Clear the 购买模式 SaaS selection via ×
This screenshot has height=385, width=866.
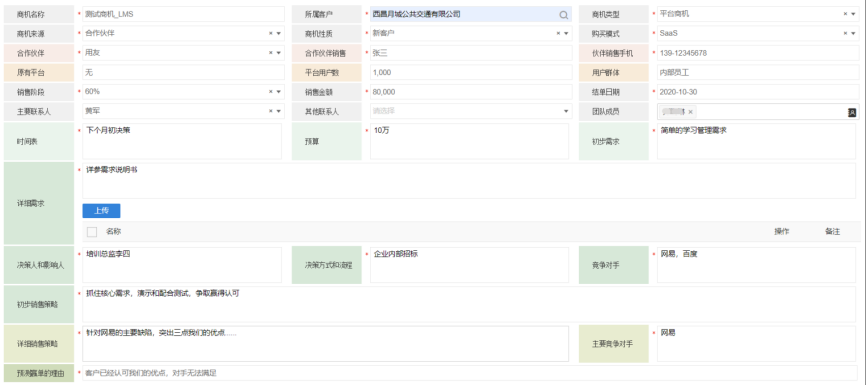coord(846,34)
